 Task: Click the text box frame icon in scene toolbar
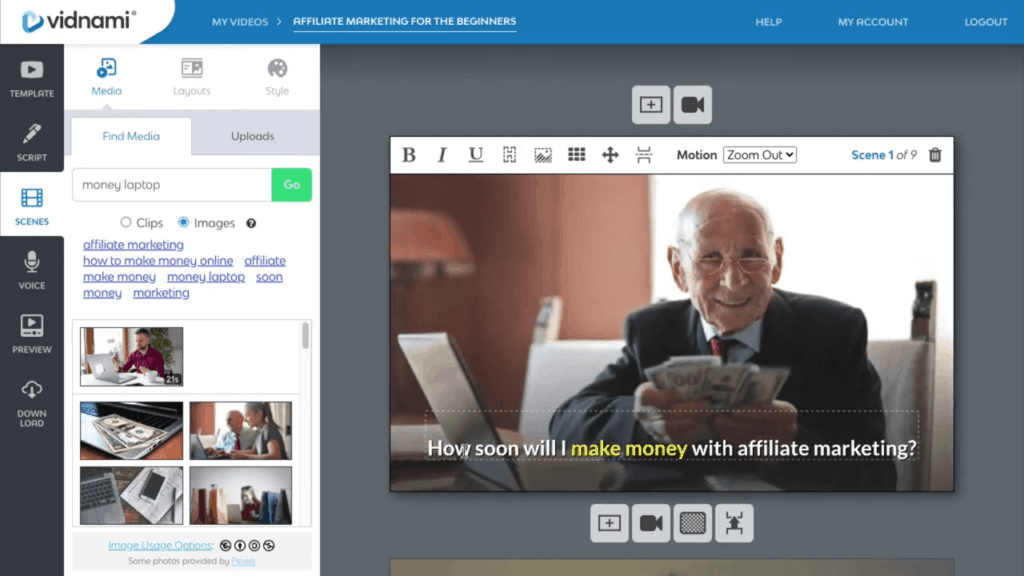(509, 155)
